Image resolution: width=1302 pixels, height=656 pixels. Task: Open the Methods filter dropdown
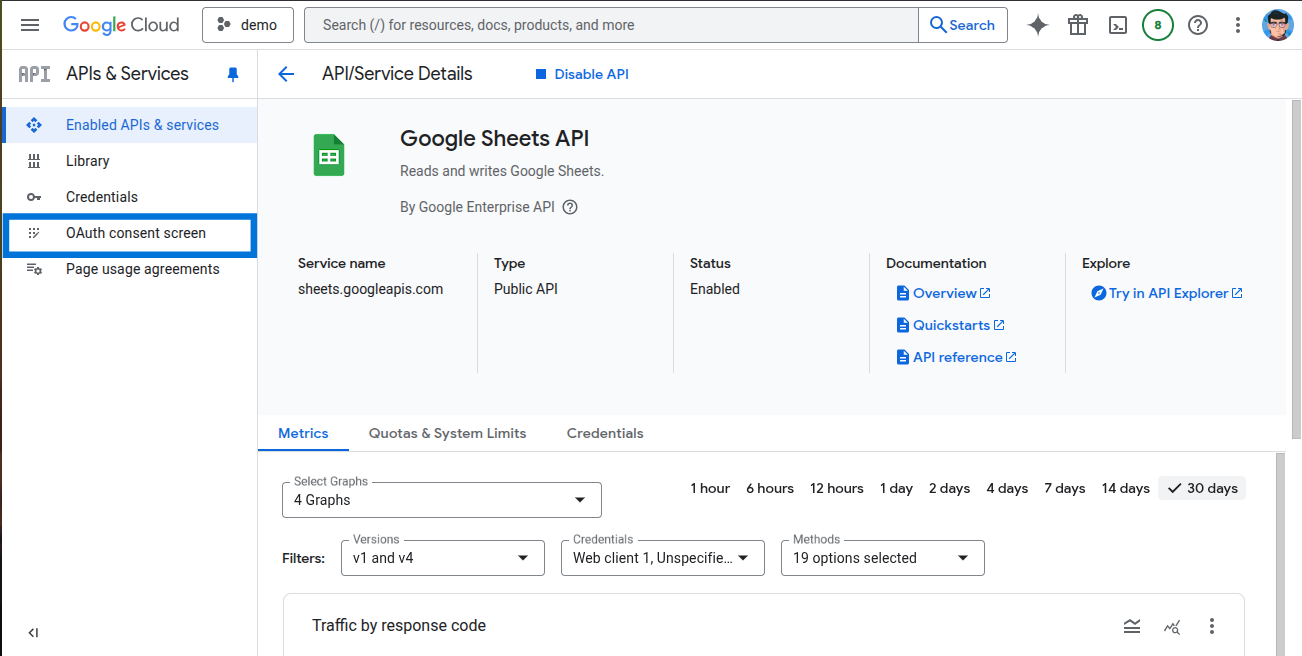[883, 558]
